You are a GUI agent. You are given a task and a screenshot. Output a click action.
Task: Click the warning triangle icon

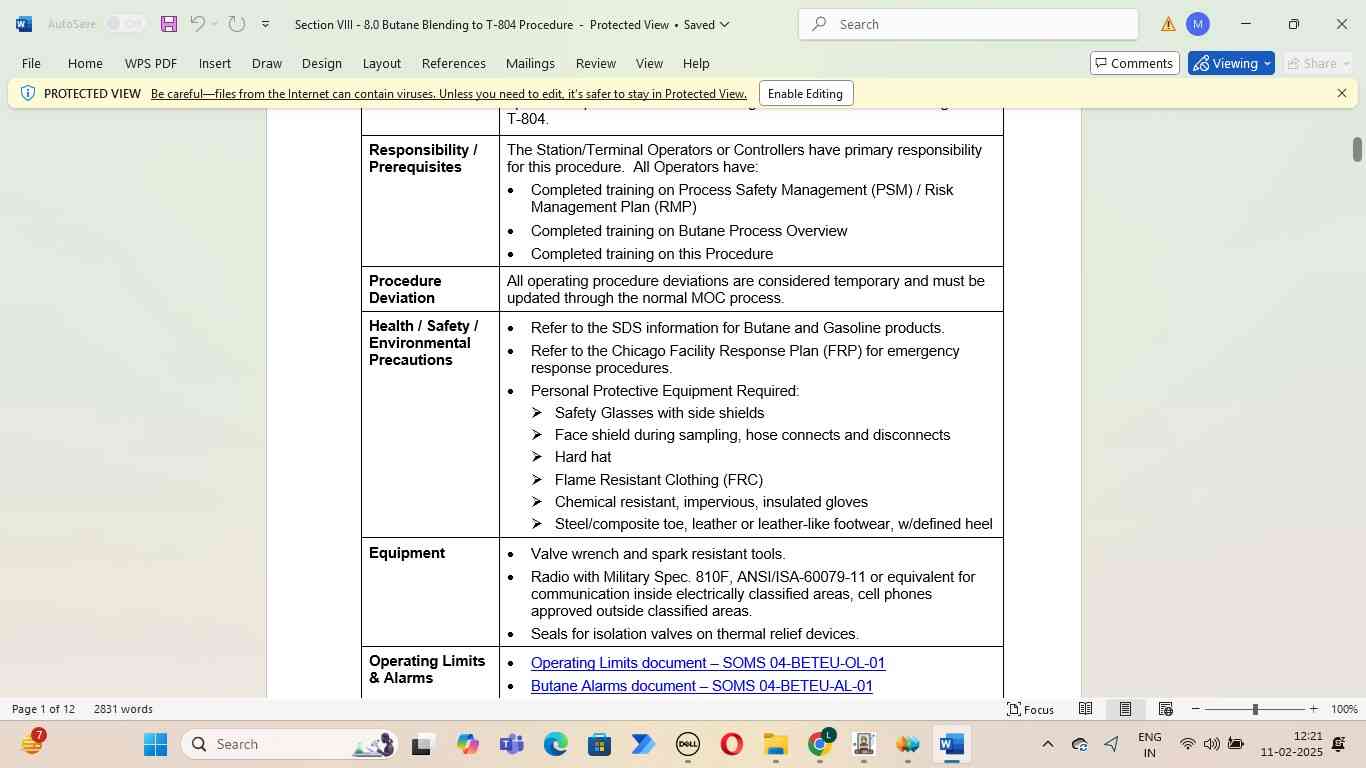click(1168, 25)
